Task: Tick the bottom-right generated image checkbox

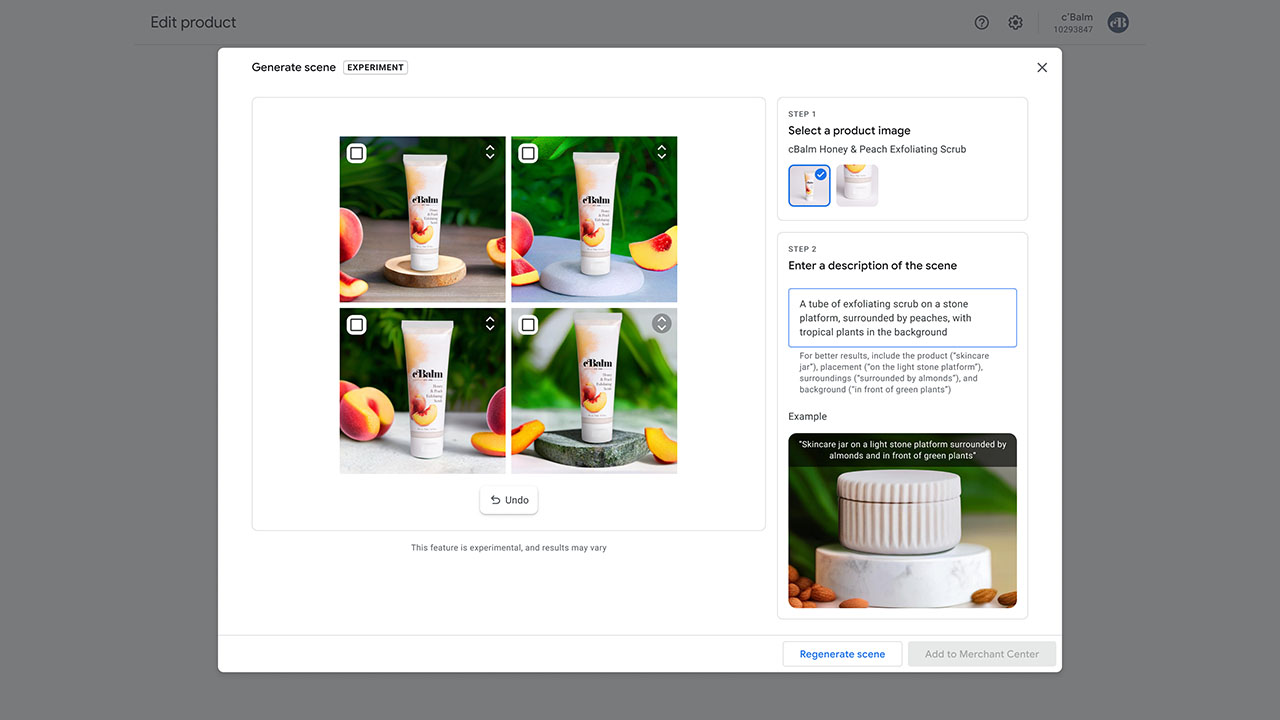Action: click(x=528, y=325)
